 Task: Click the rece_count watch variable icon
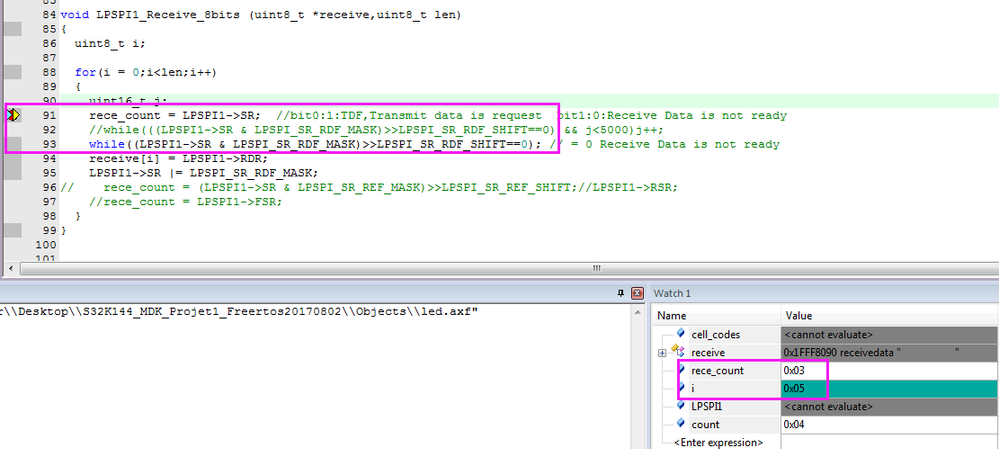(x=680, y=369)
